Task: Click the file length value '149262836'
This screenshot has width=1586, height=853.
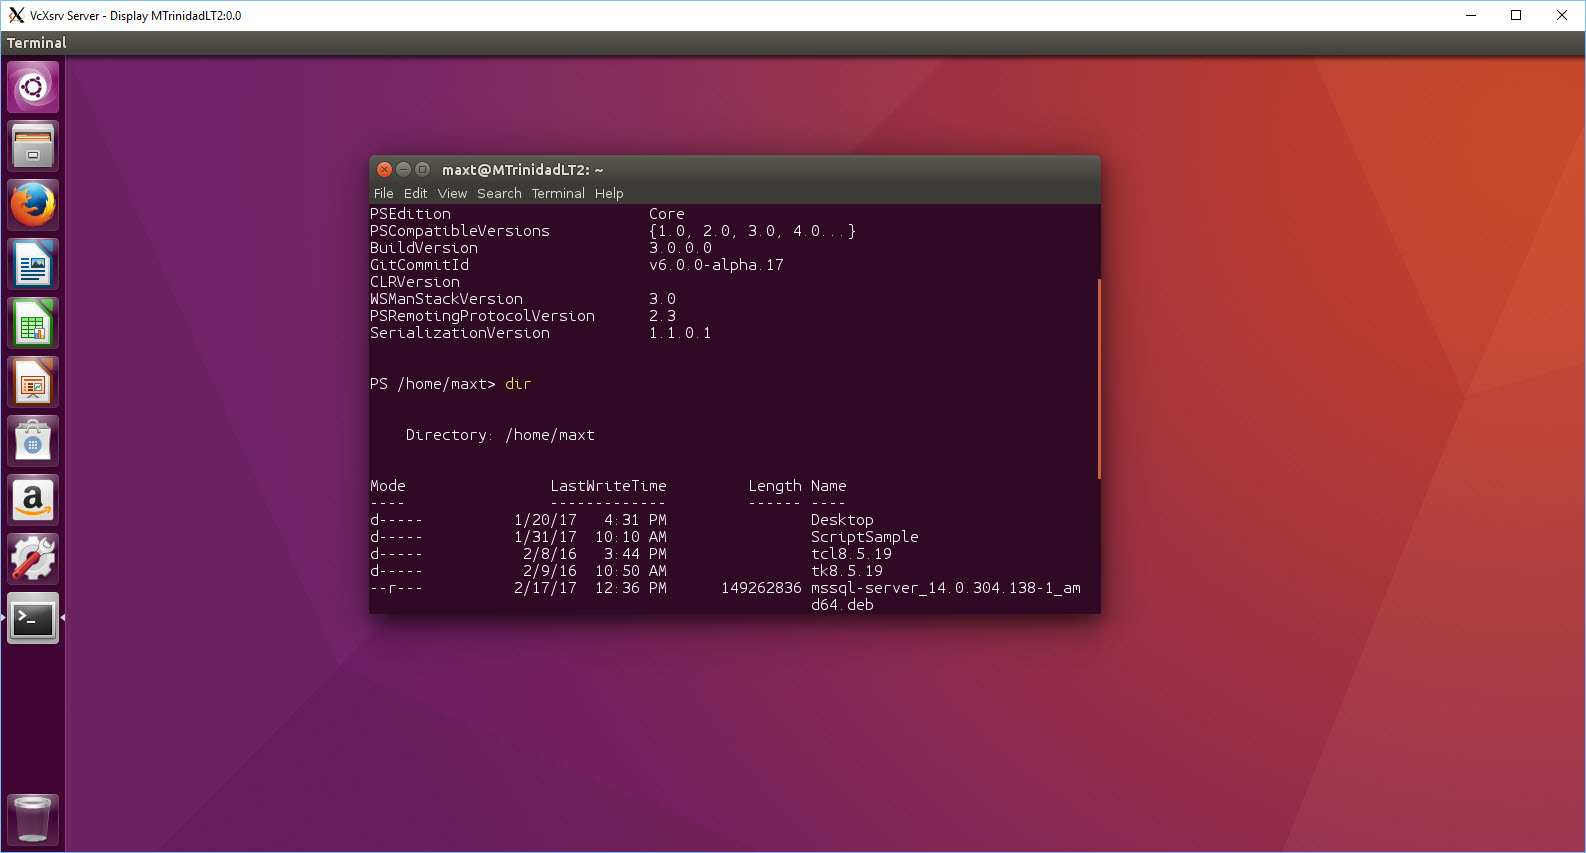Action: pos(761,588)
